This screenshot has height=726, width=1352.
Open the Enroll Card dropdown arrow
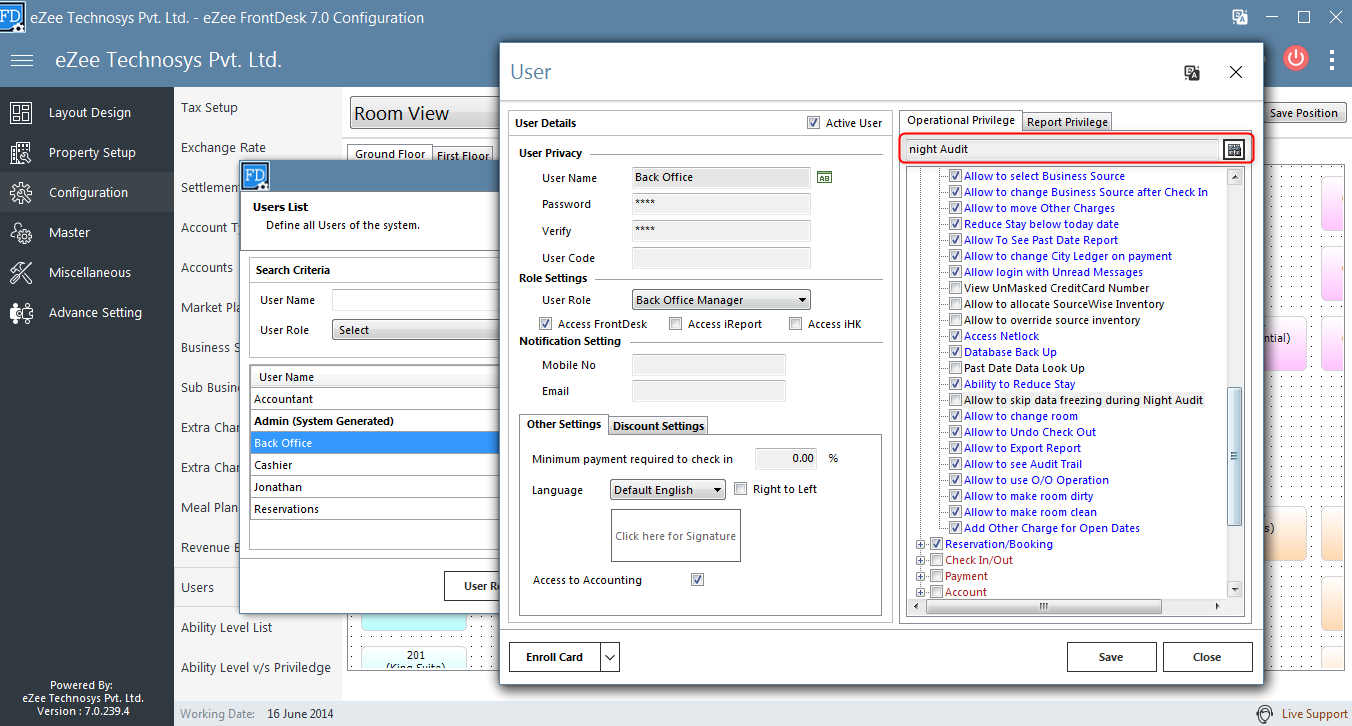click(x=610, y=657)
